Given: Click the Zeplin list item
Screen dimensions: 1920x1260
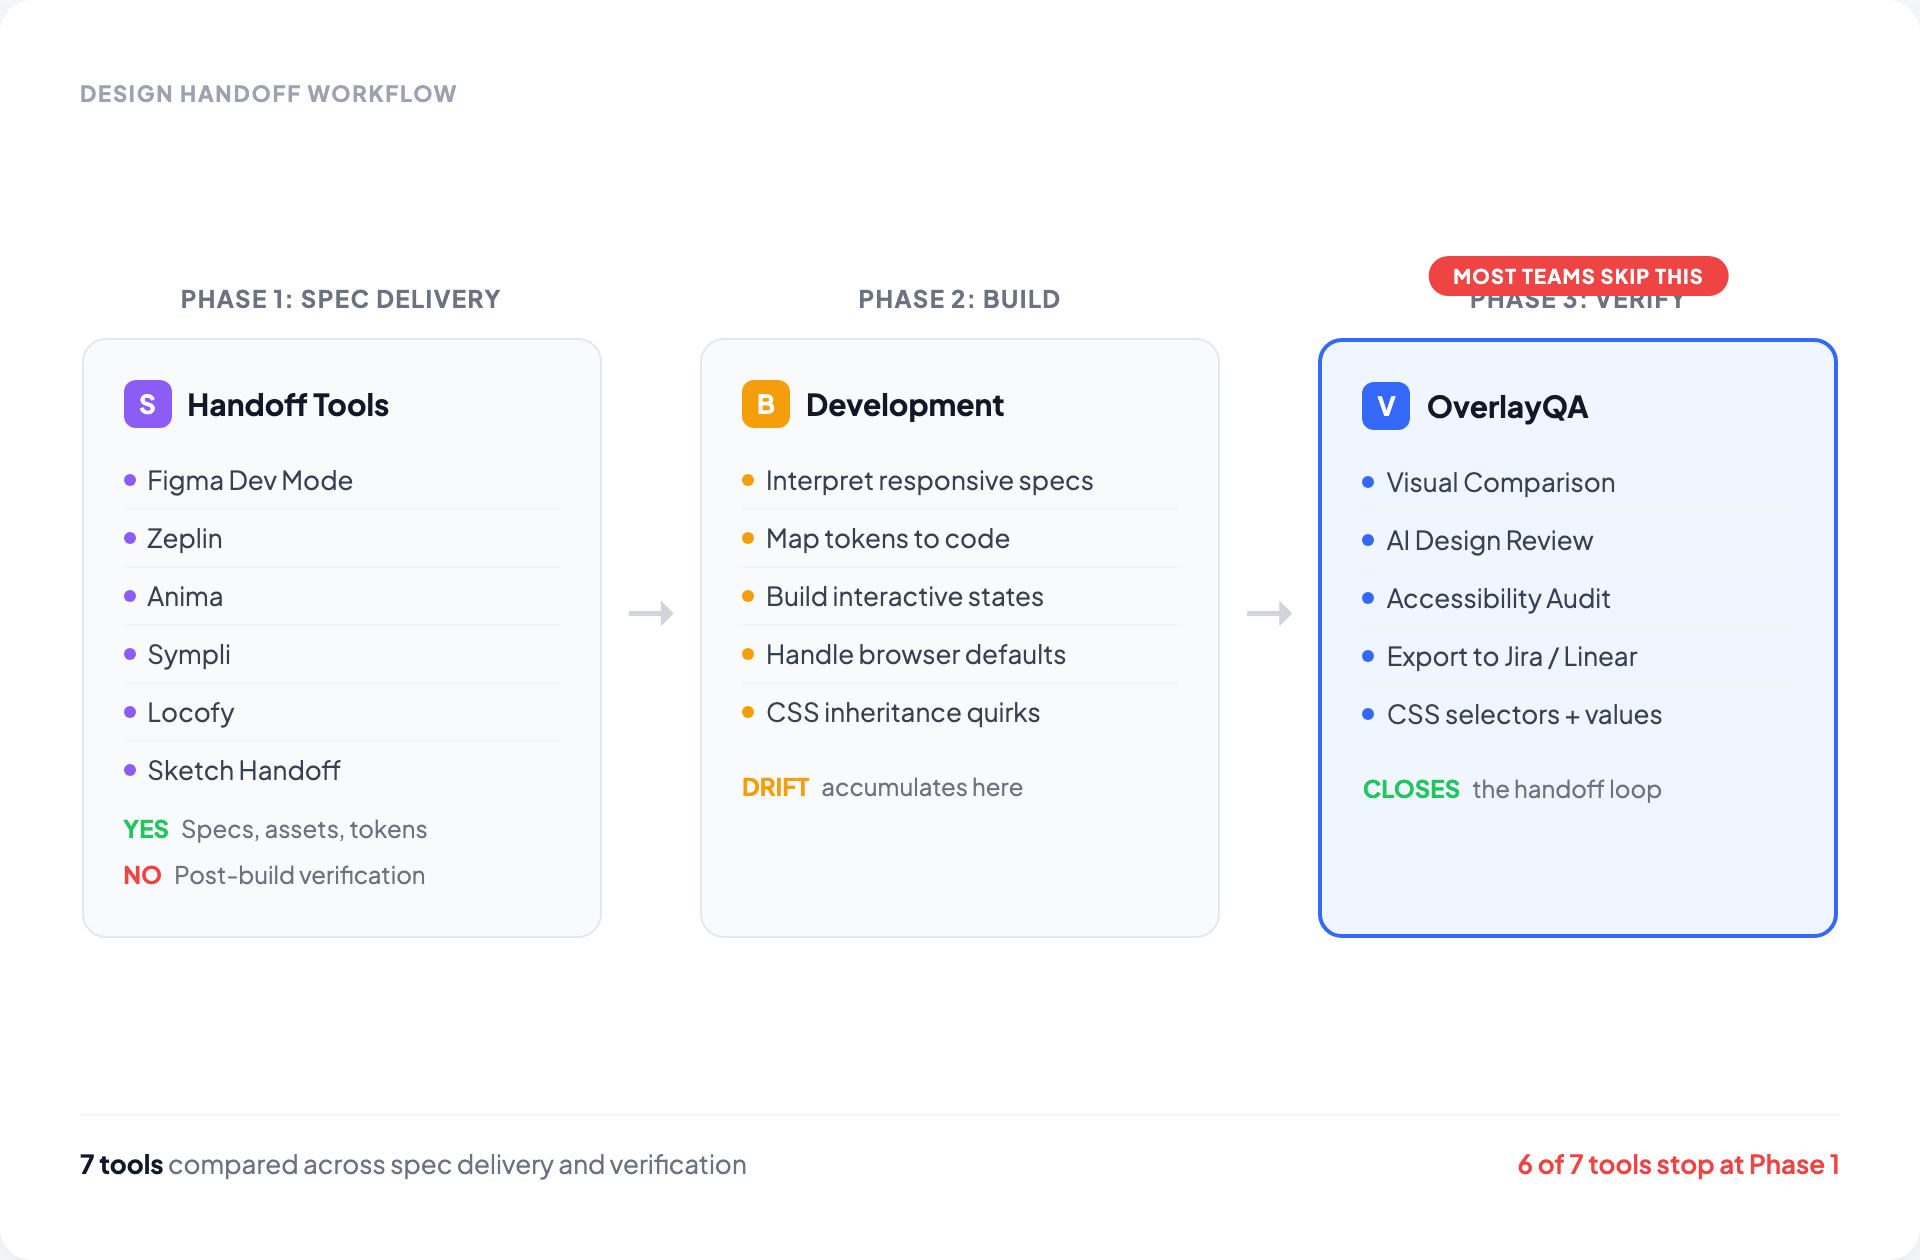Looking at the screenshot, I should pyautogui.click(x=341, y=539).
